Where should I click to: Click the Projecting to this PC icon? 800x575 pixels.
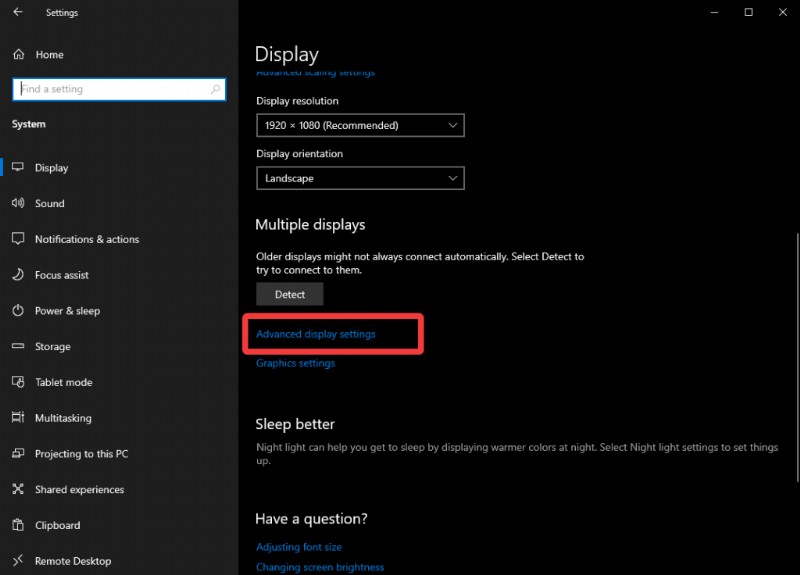[x=18, y=453]
